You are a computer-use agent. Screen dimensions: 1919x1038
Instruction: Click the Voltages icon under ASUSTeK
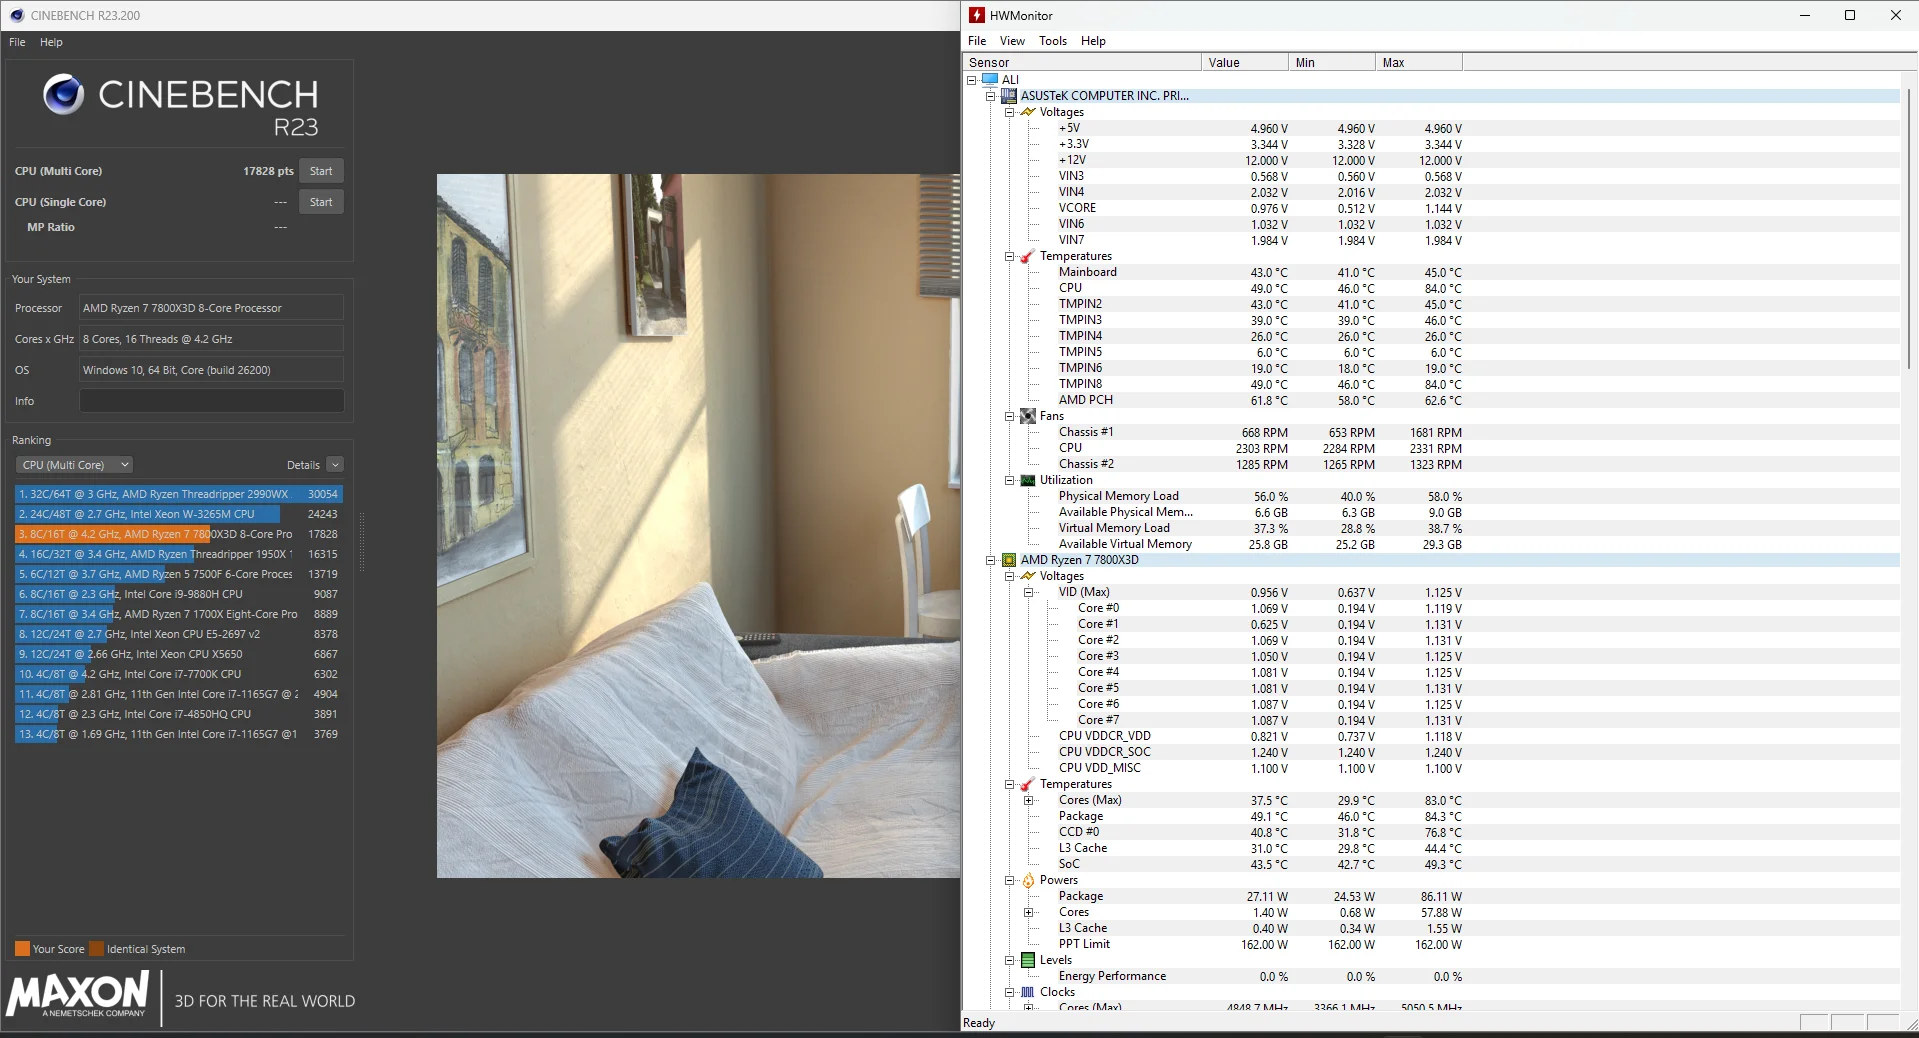tap(1028, 112)
